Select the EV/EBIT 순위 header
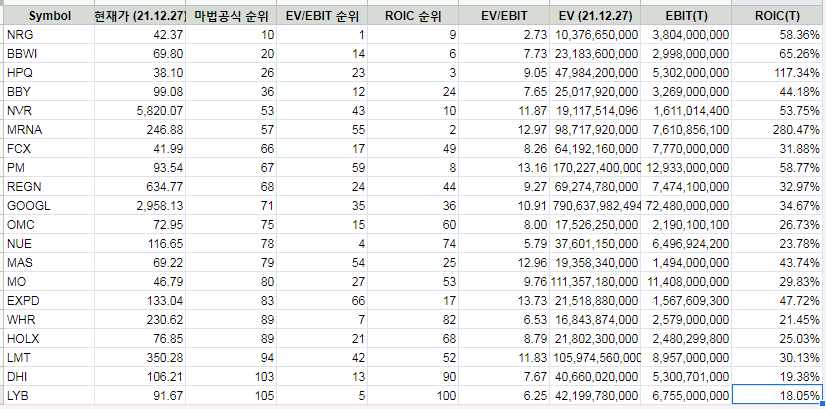 click(322, 16)
